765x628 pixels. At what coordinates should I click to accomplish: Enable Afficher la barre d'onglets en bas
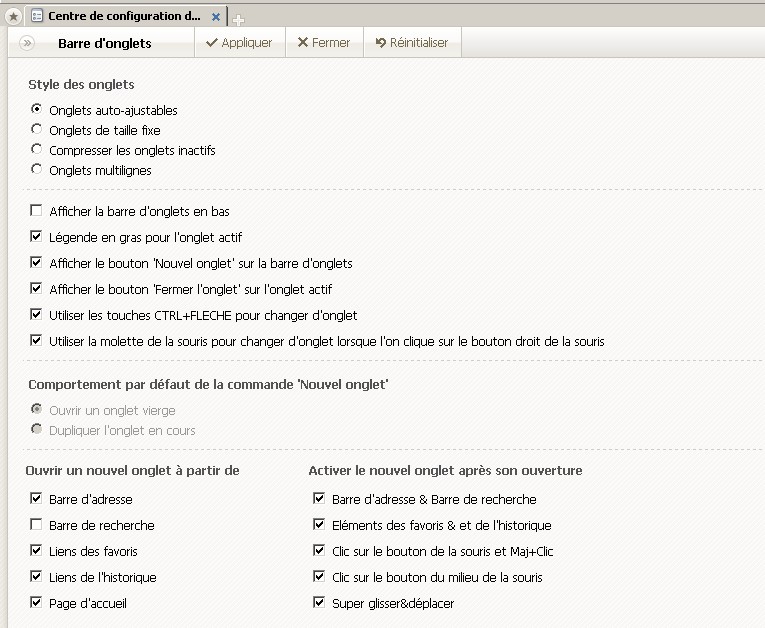36,210
